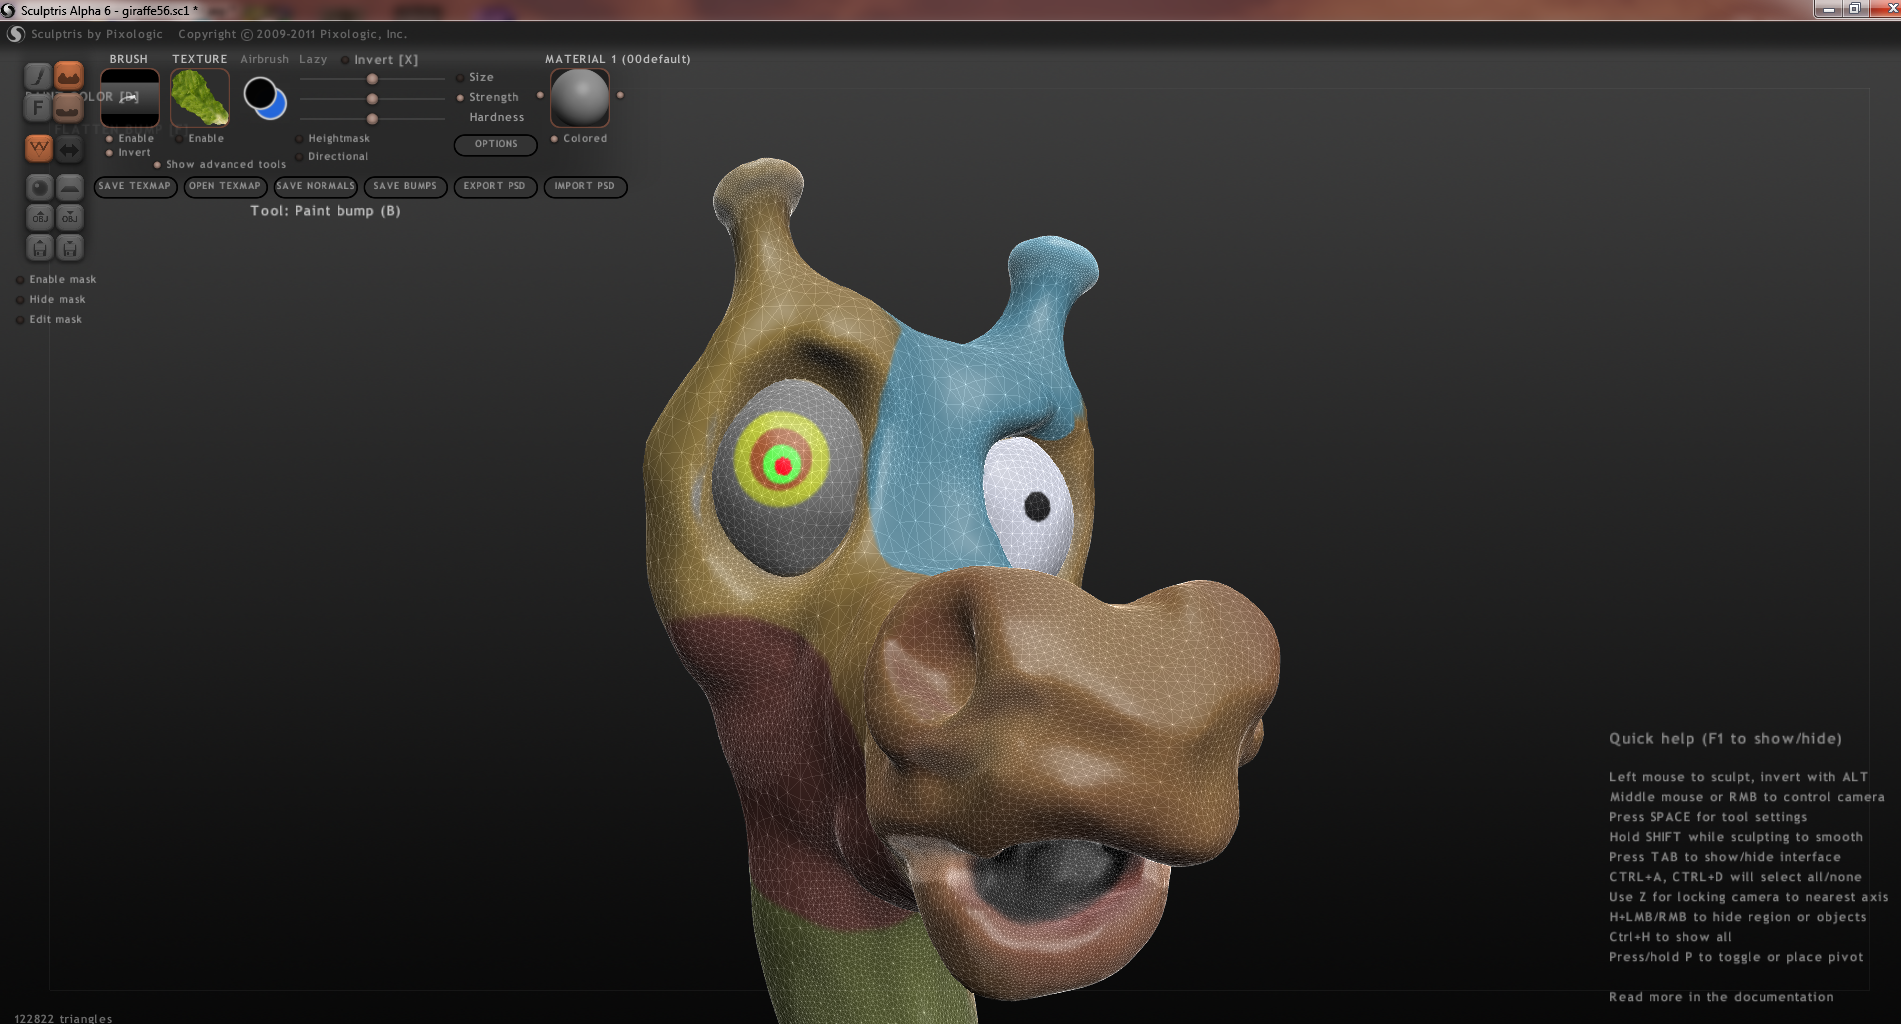Click the Import PSD button

585,187
